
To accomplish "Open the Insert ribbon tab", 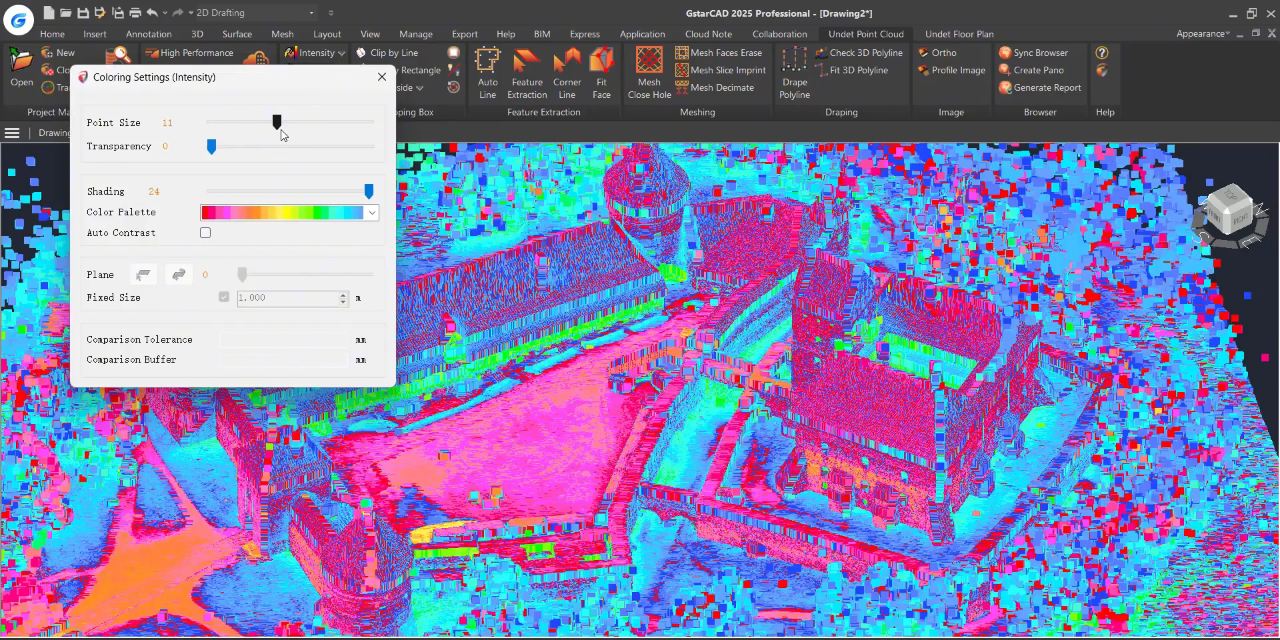I will click(95, 34).
